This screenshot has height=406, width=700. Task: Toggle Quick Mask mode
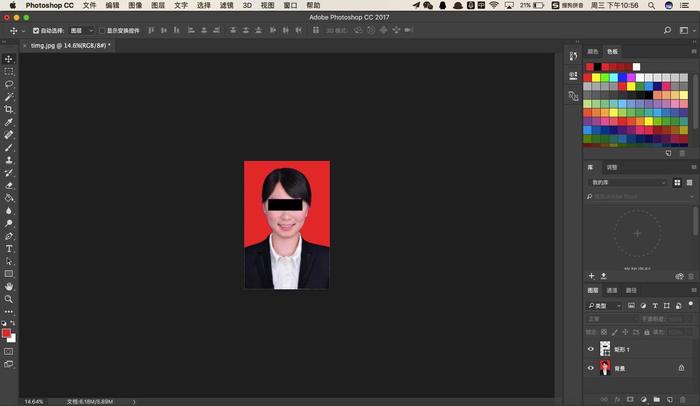[8, 352]
